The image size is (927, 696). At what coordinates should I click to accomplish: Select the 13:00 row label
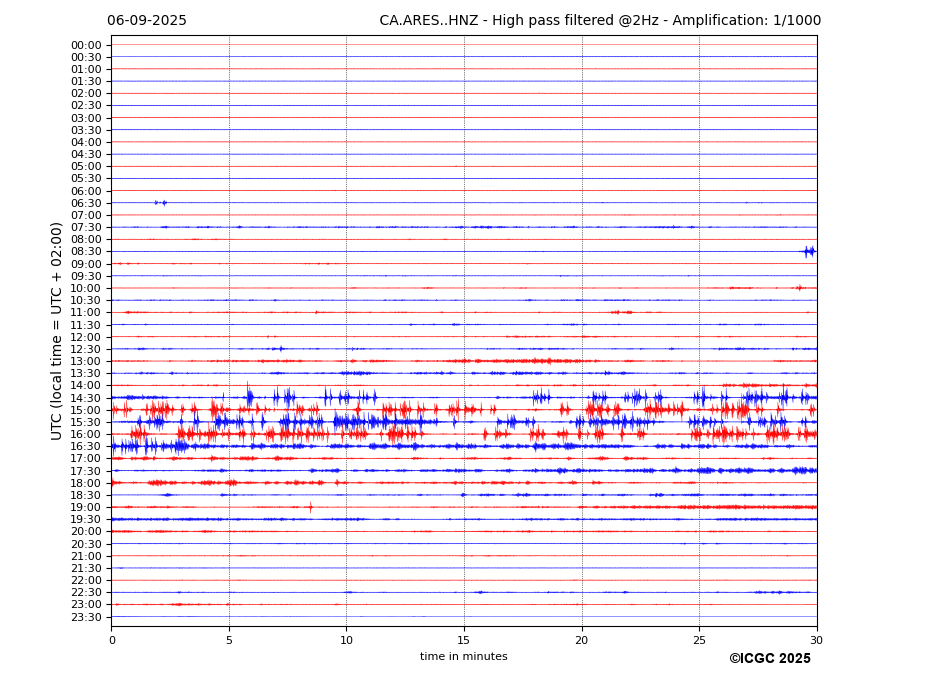(x=86, y=361)
